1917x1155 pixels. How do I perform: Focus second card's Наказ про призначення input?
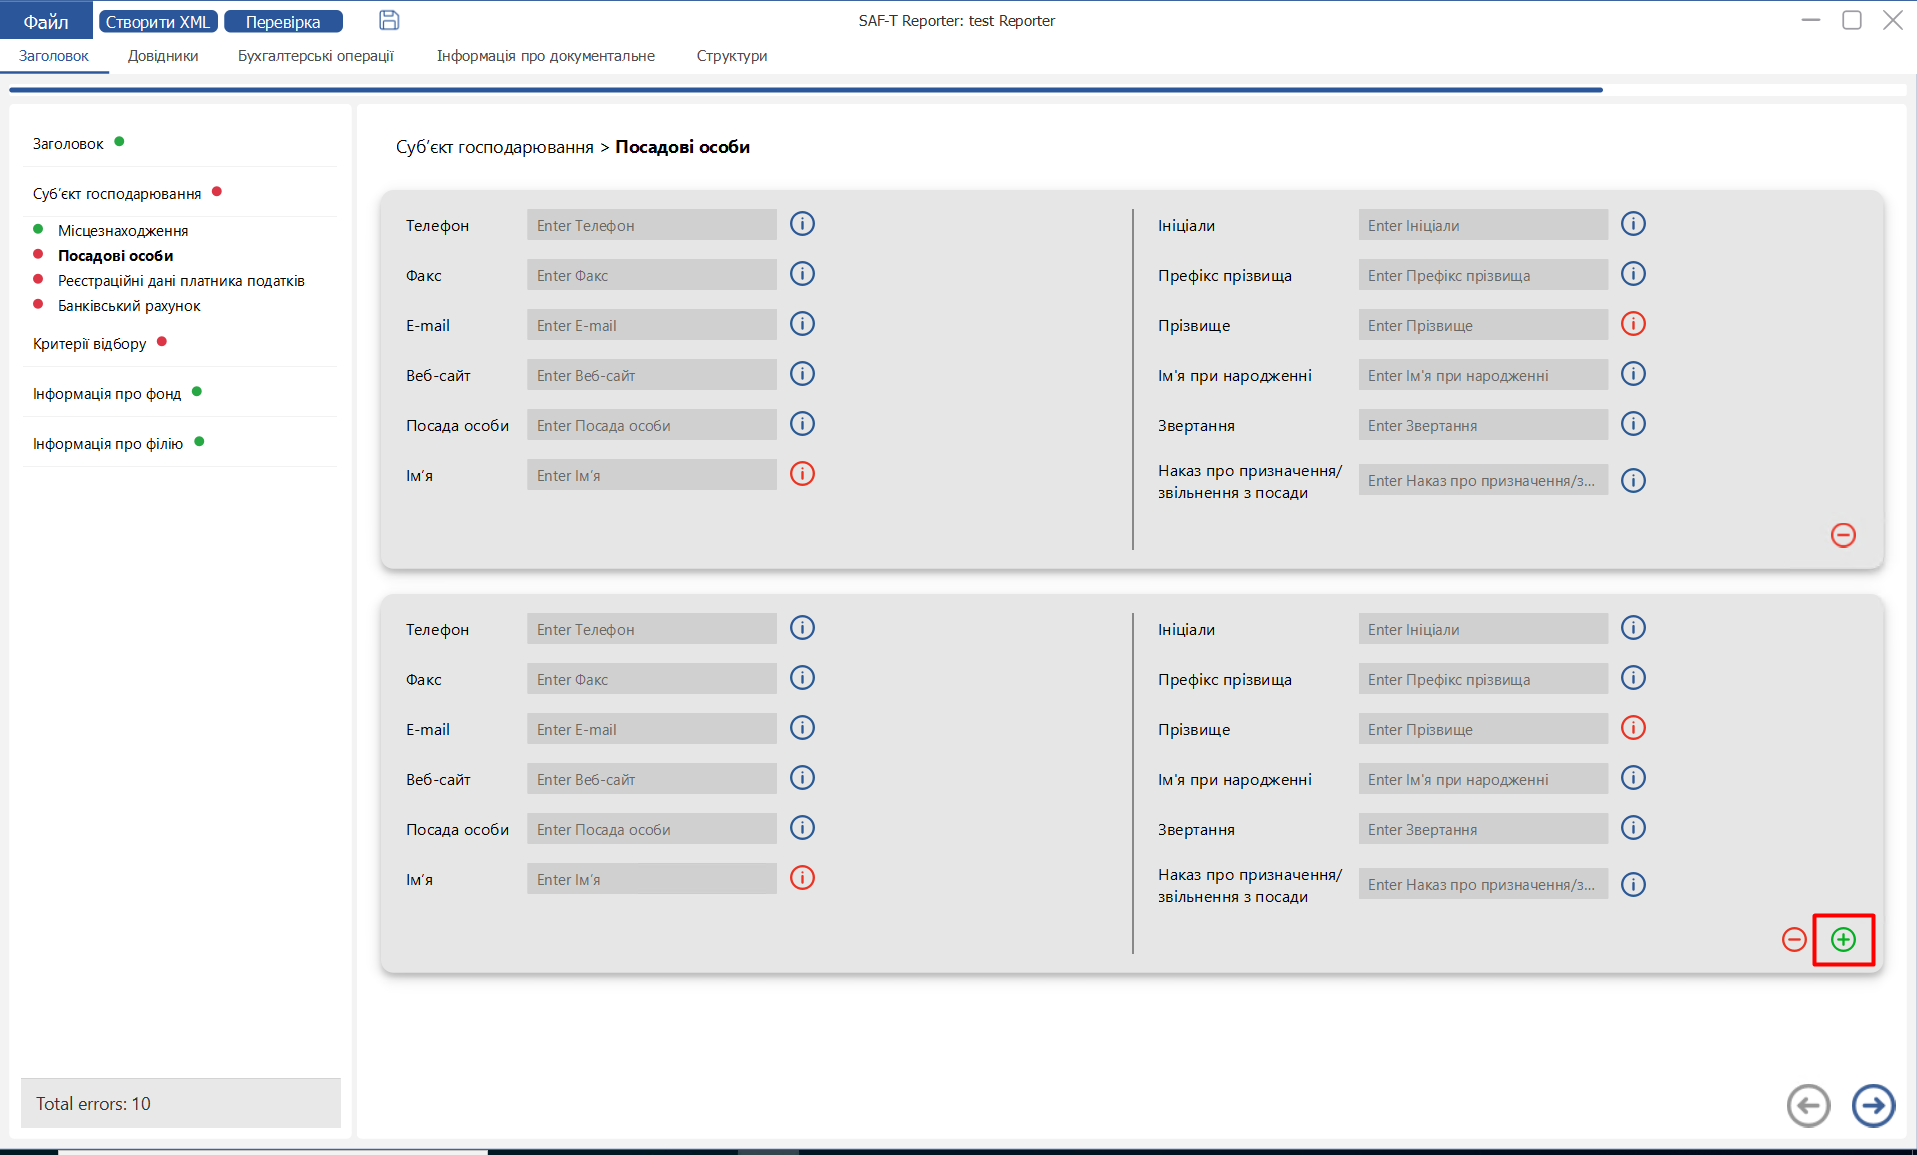coord(1483,884)
